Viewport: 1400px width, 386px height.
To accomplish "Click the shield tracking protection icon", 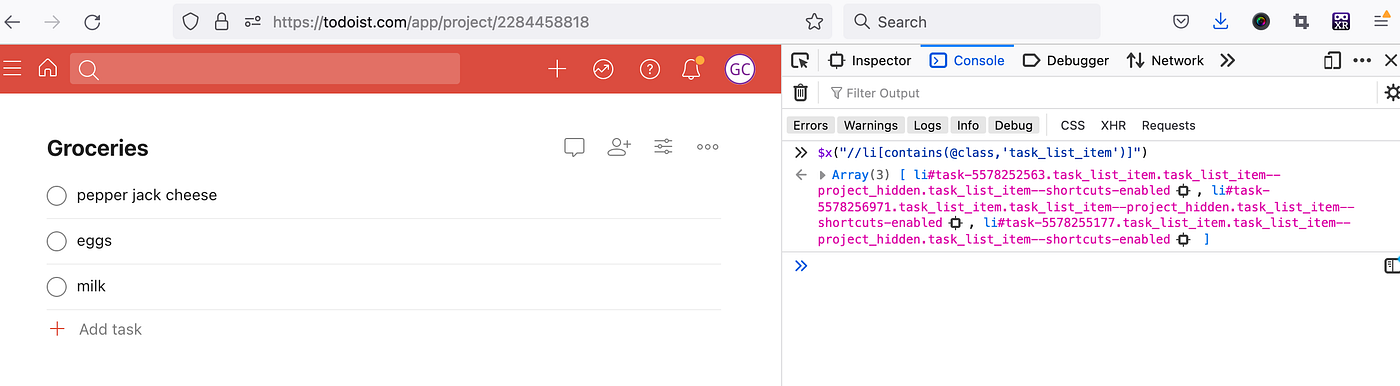I will coord(191,21).
